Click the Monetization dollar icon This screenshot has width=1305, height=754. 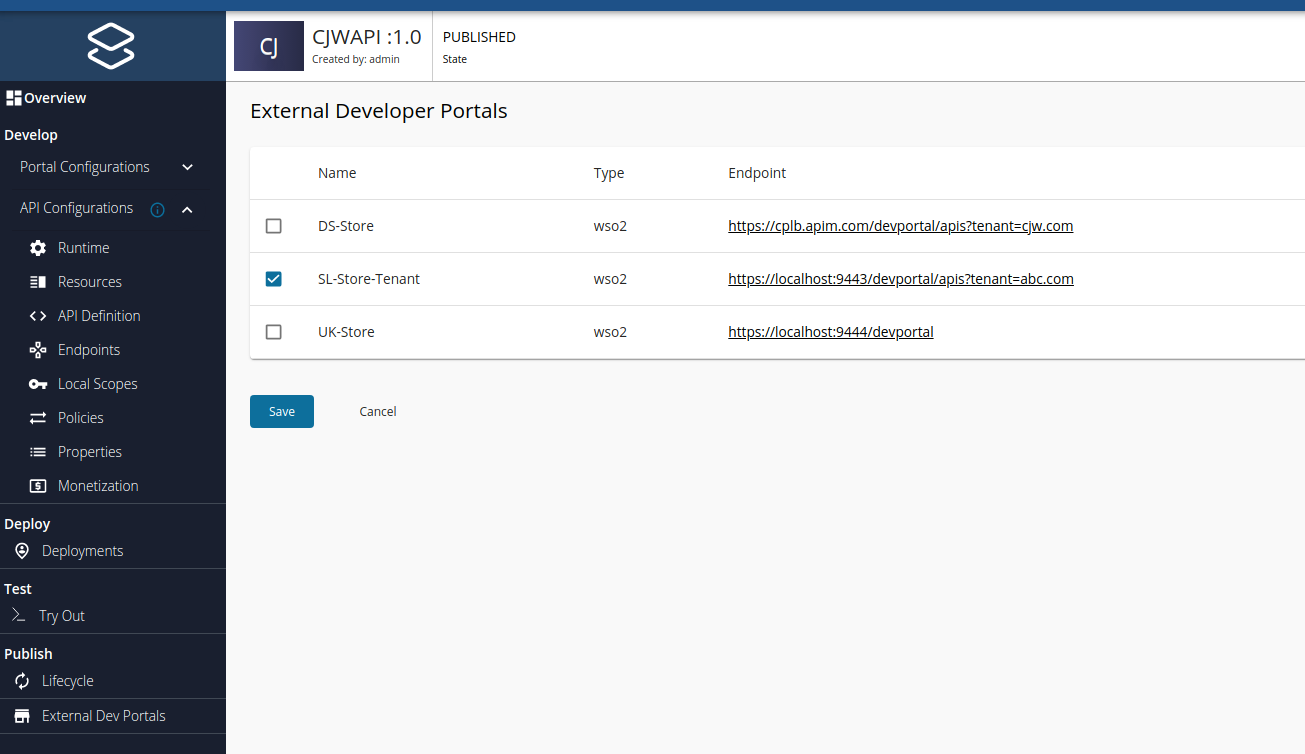point(37,485)
